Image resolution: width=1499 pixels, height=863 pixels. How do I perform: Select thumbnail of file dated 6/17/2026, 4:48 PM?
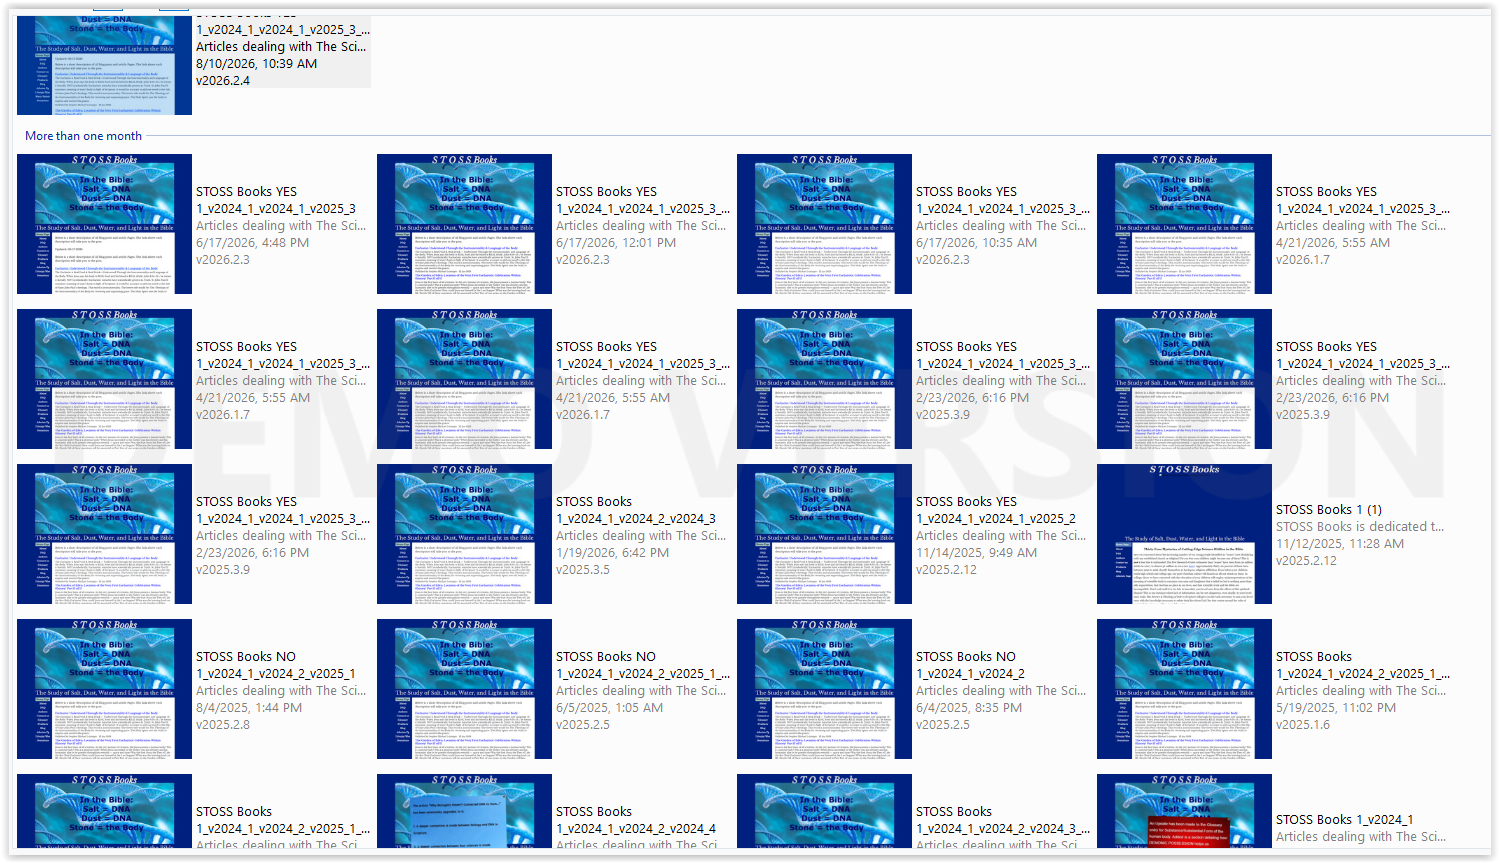tap(104, 224)
